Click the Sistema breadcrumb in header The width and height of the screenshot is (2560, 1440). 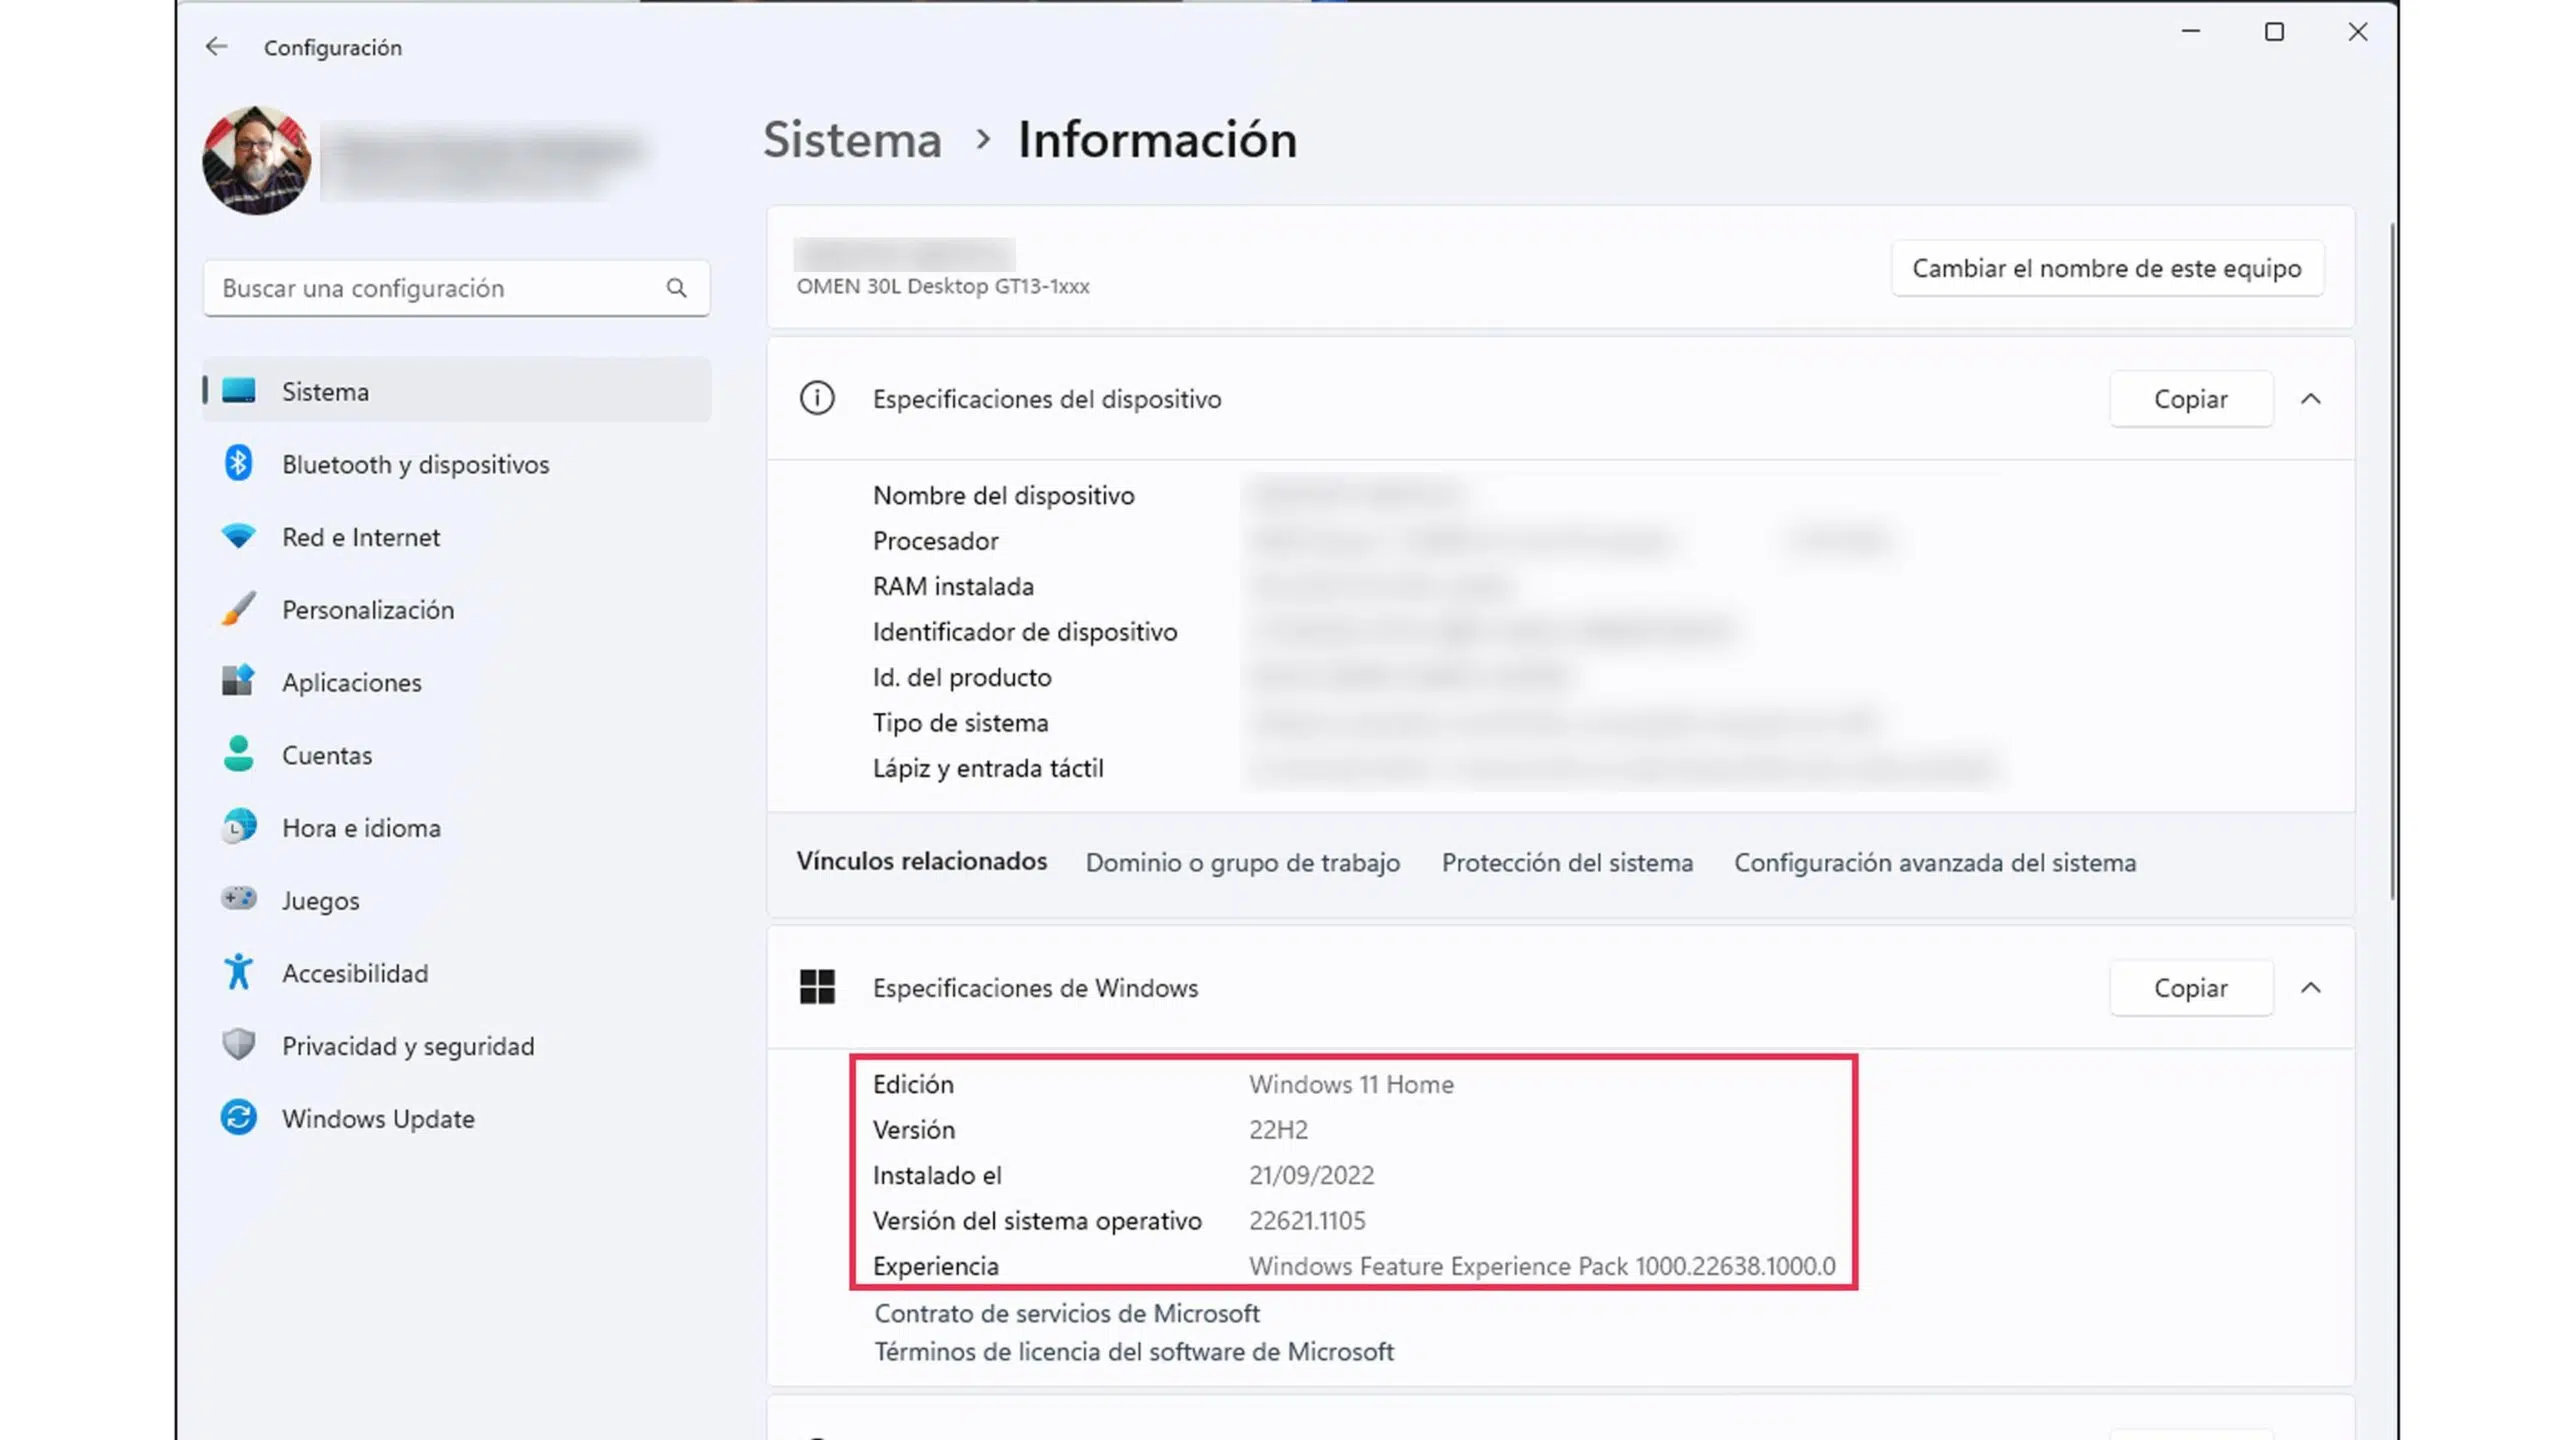click(x=852, y=139)
